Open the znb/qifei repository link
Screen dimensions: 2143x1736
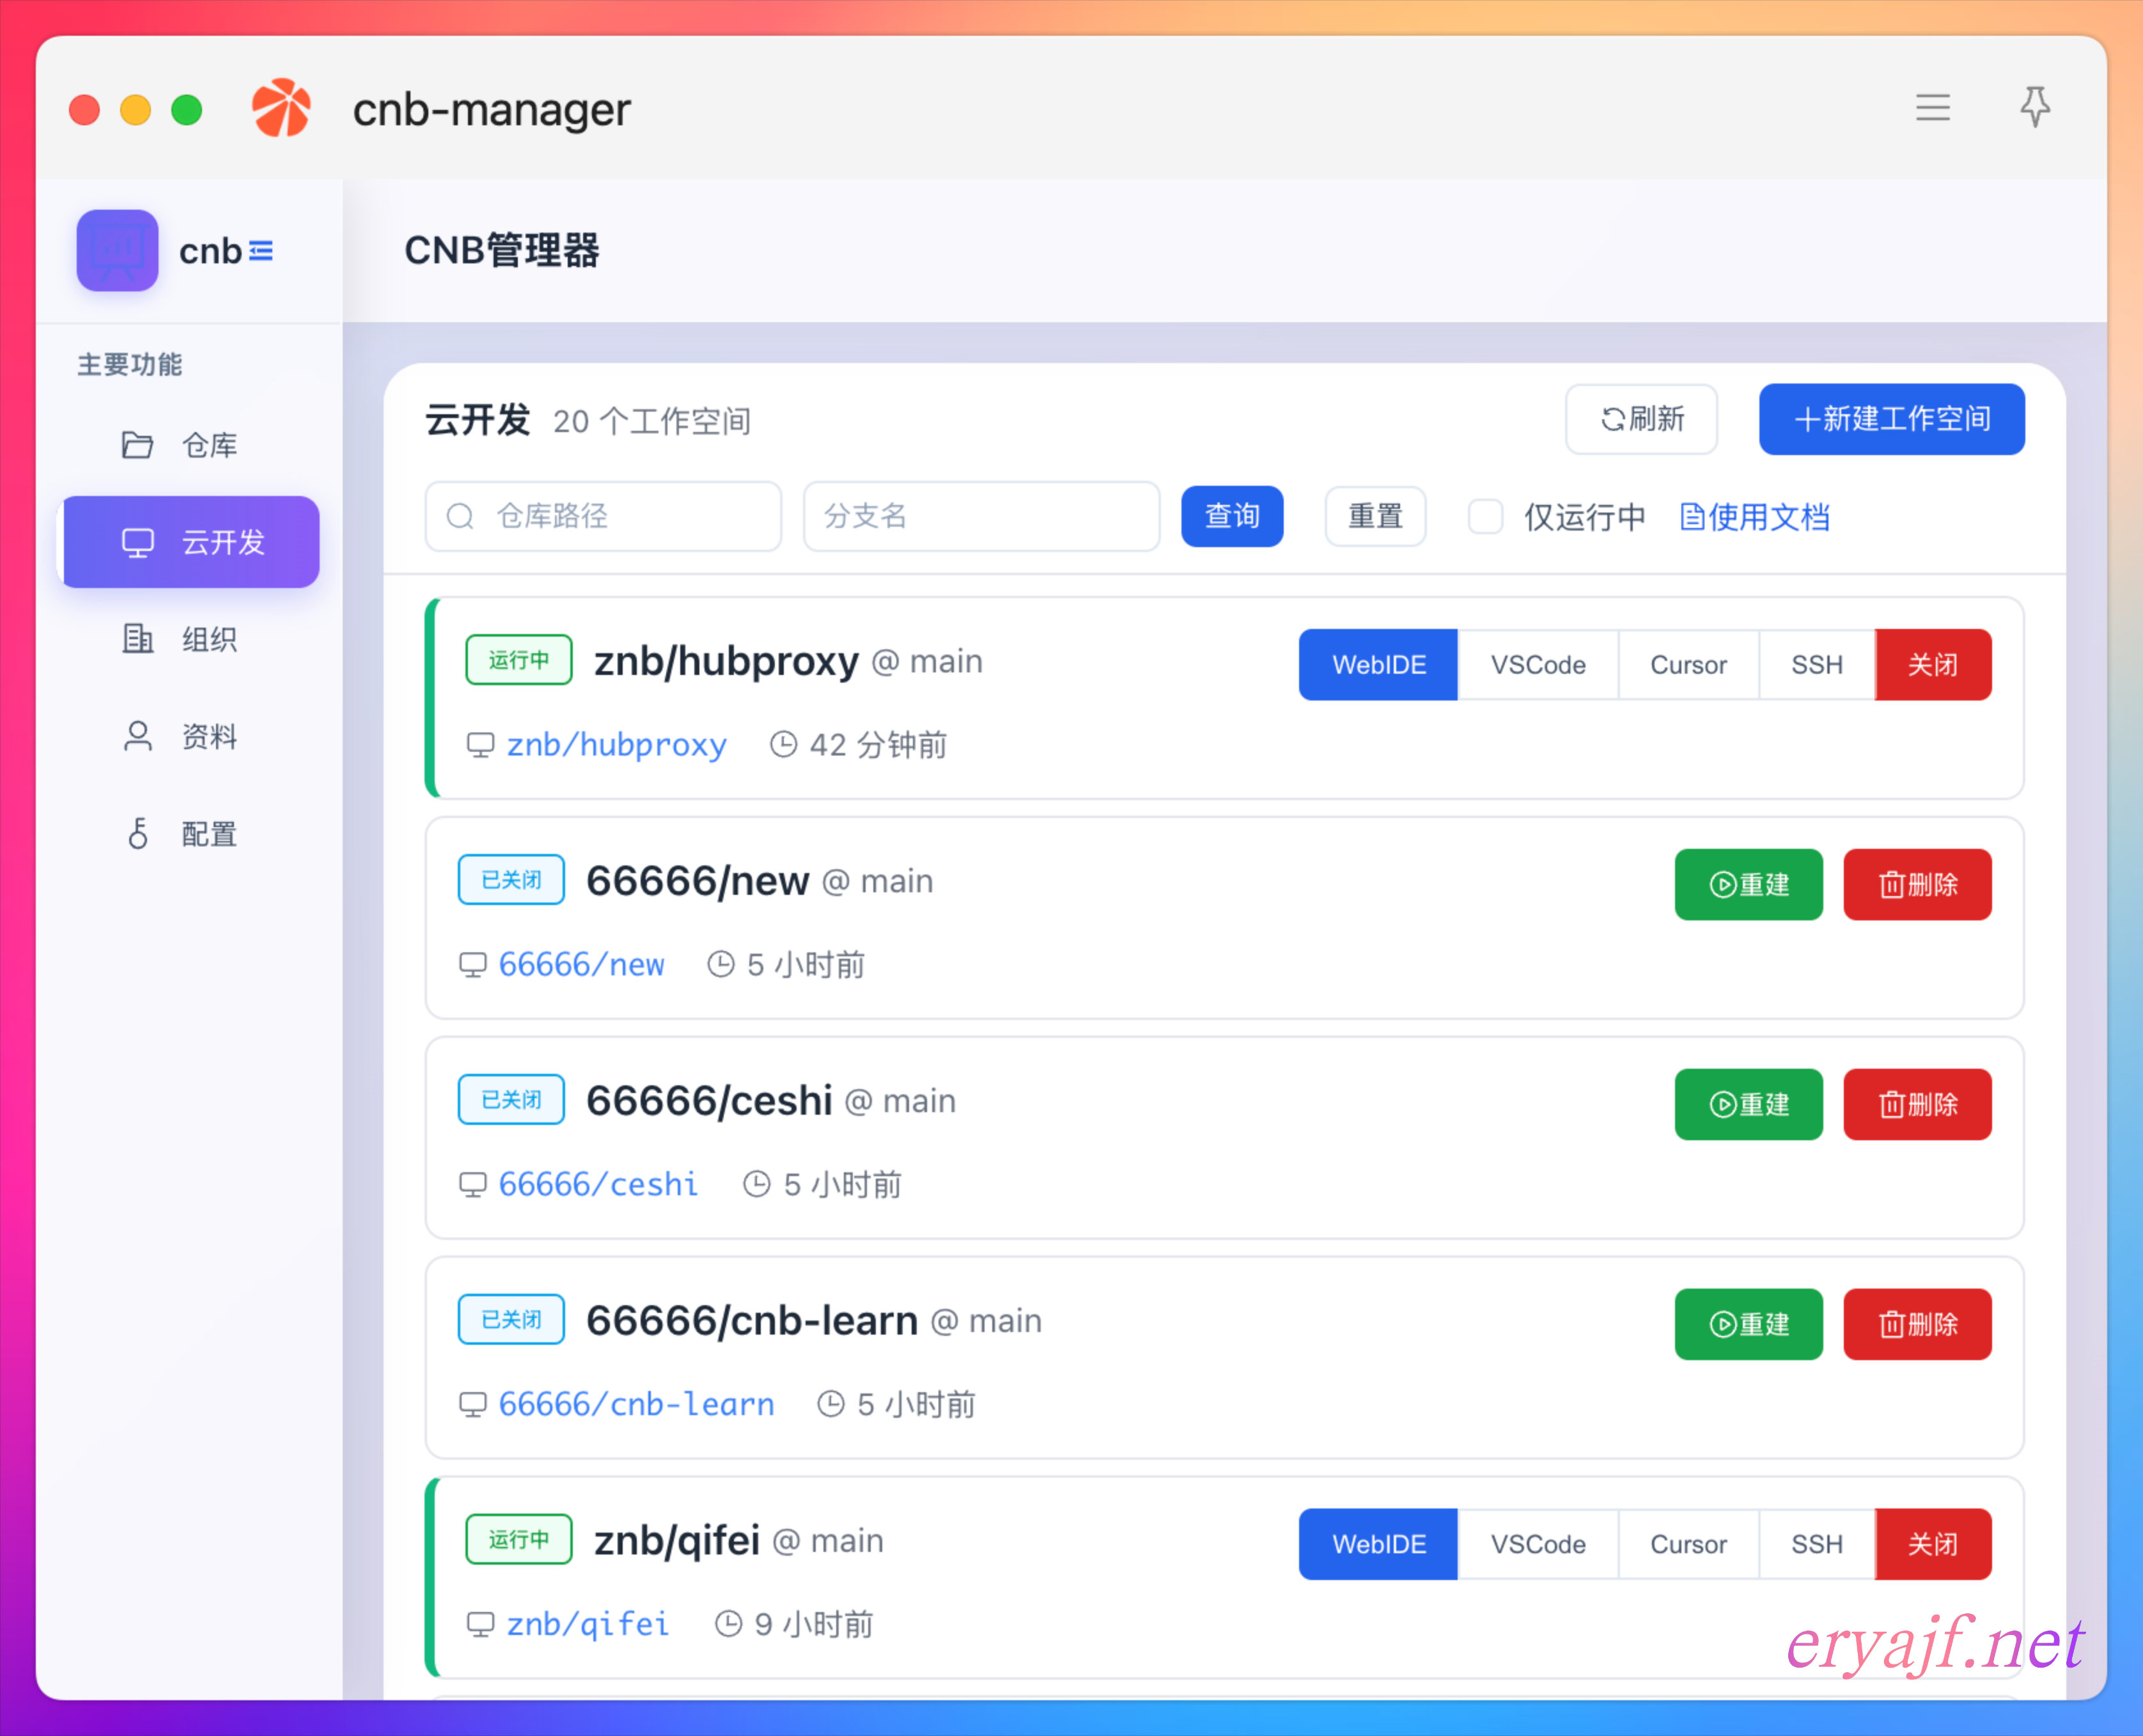pos(588,1625)
